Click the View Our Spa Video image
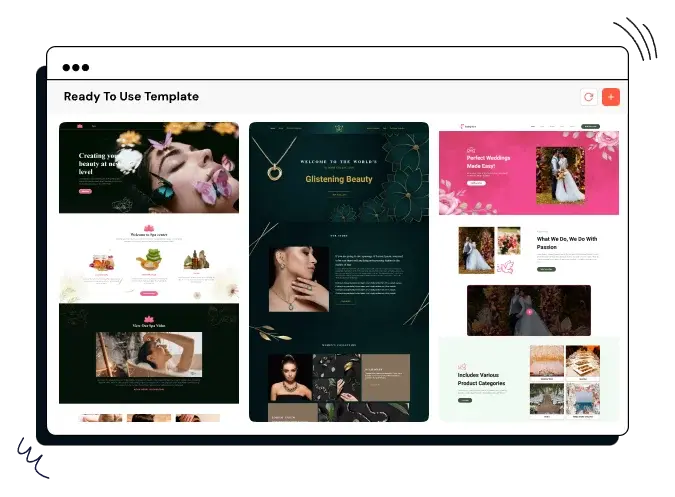This screenshot has height=497, width=675. (x=149, y=355)
